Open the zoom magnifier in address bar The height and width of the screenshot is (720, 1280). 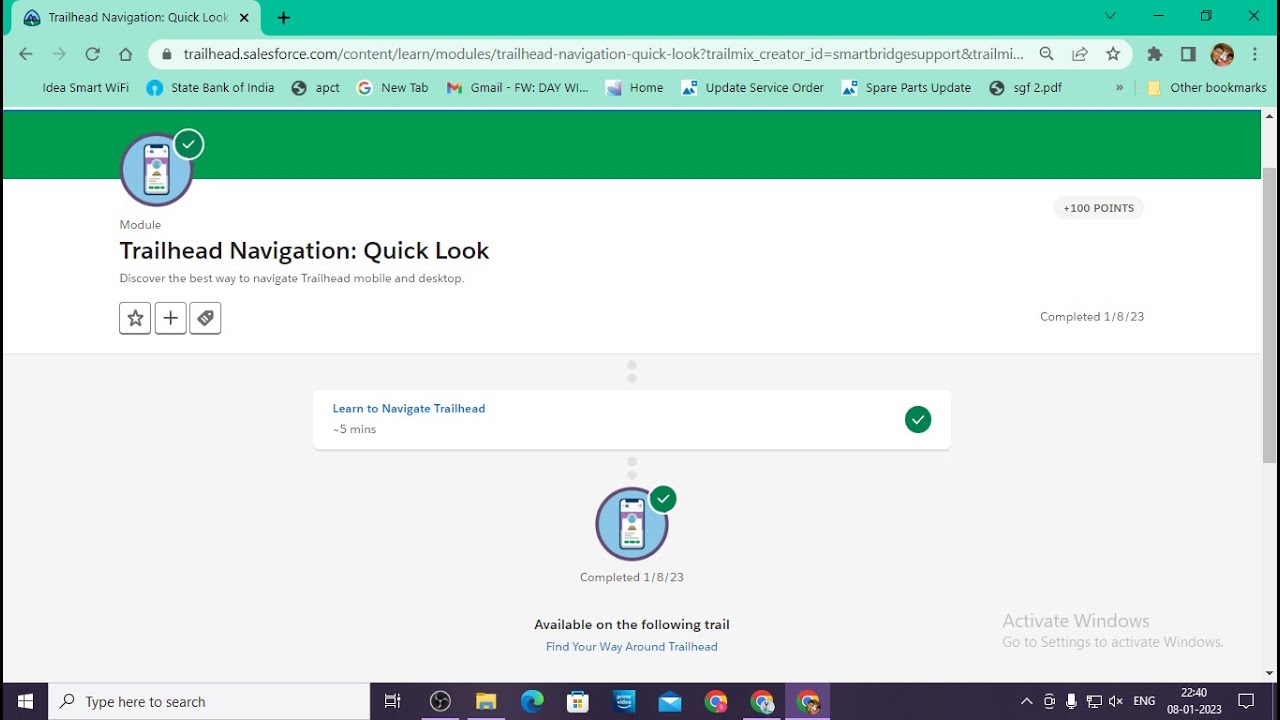(1046, 54)
